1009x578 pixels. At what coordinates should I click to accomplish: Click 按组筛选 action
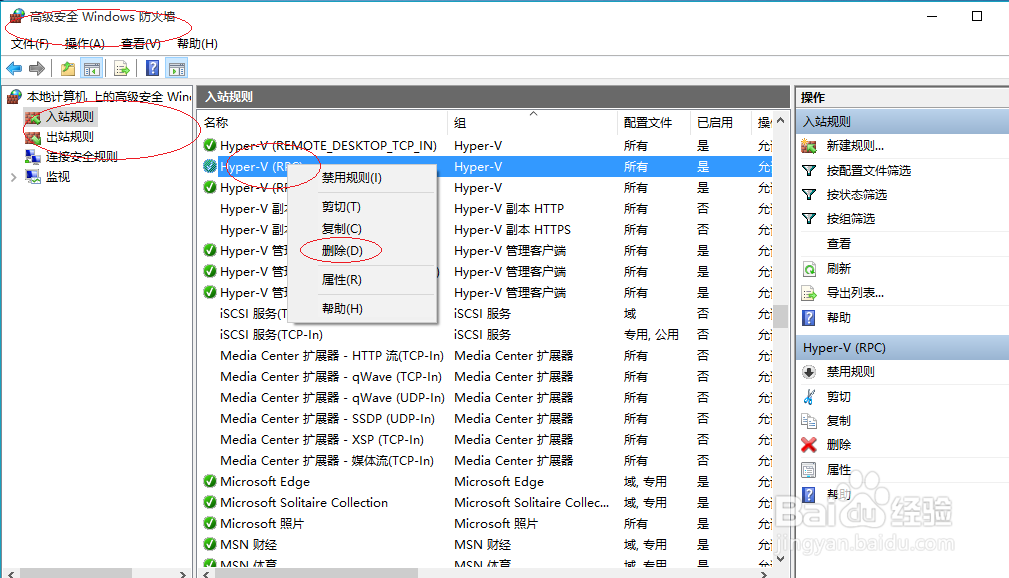tap(851, 219)
